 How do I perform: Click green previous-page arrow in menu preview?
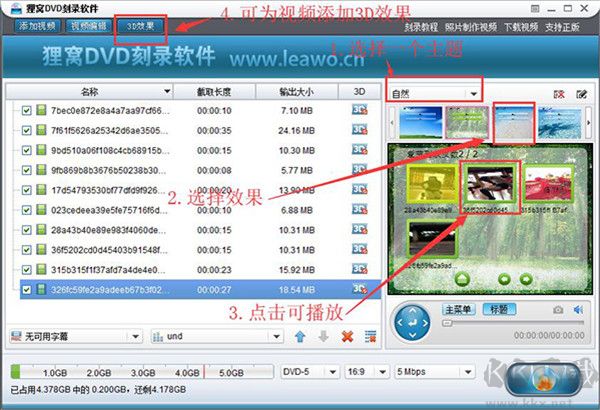click(x=504, y=280)
